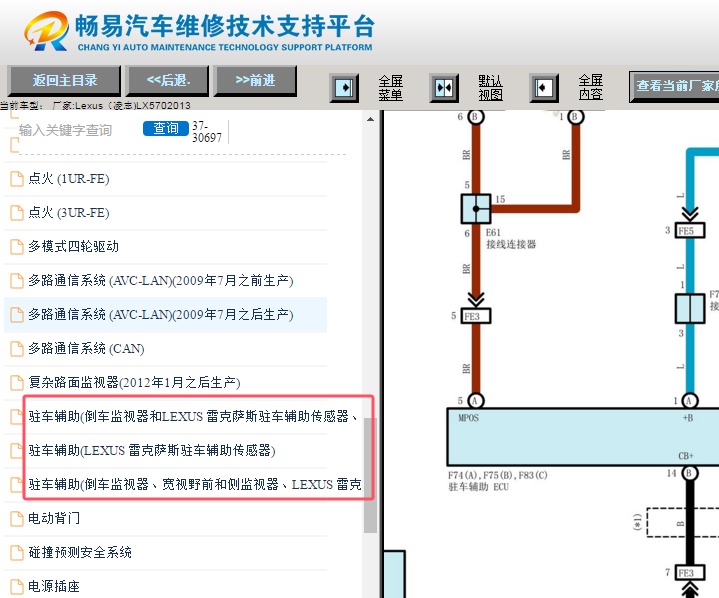Select the 全屏内容 label
This screenshot has height=598, width=719.
click(590, 88)
